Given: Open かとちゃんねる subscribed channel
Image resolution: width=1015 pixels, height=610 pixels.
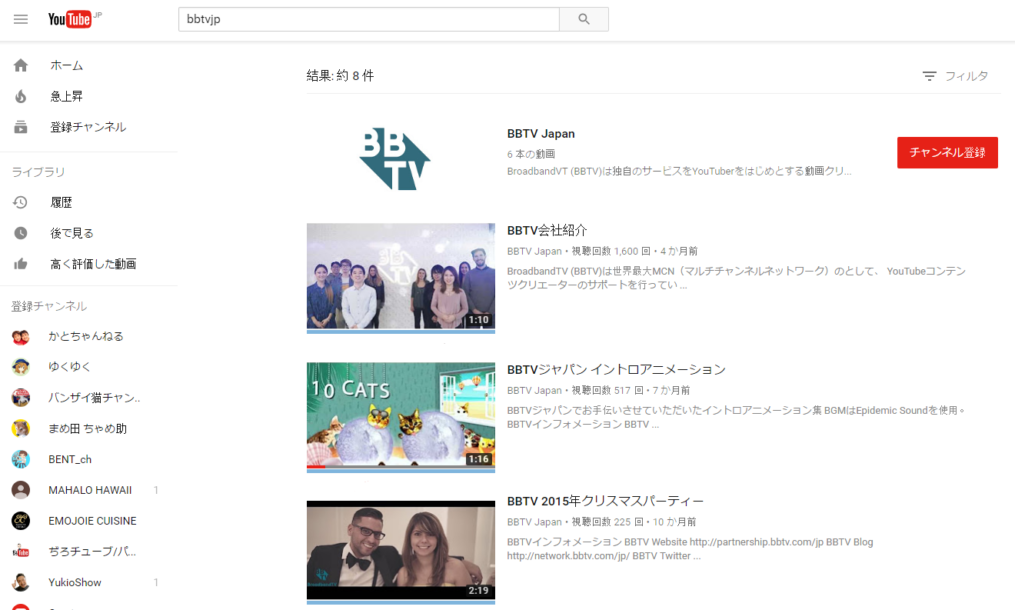Looking at the screenshot, I should [x=85, y=336].
